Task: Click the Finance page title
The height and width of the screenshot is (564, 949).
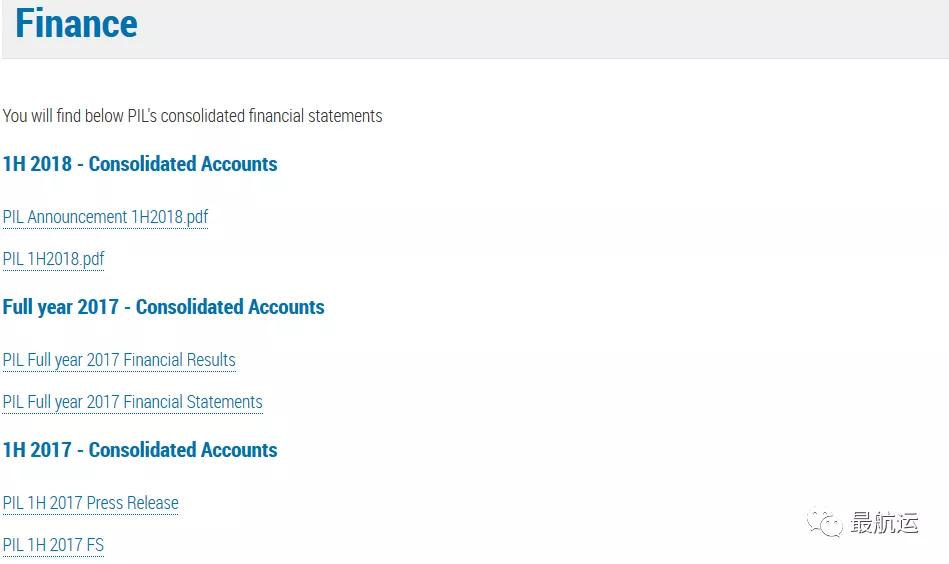Action: click(x=76, y=23)
